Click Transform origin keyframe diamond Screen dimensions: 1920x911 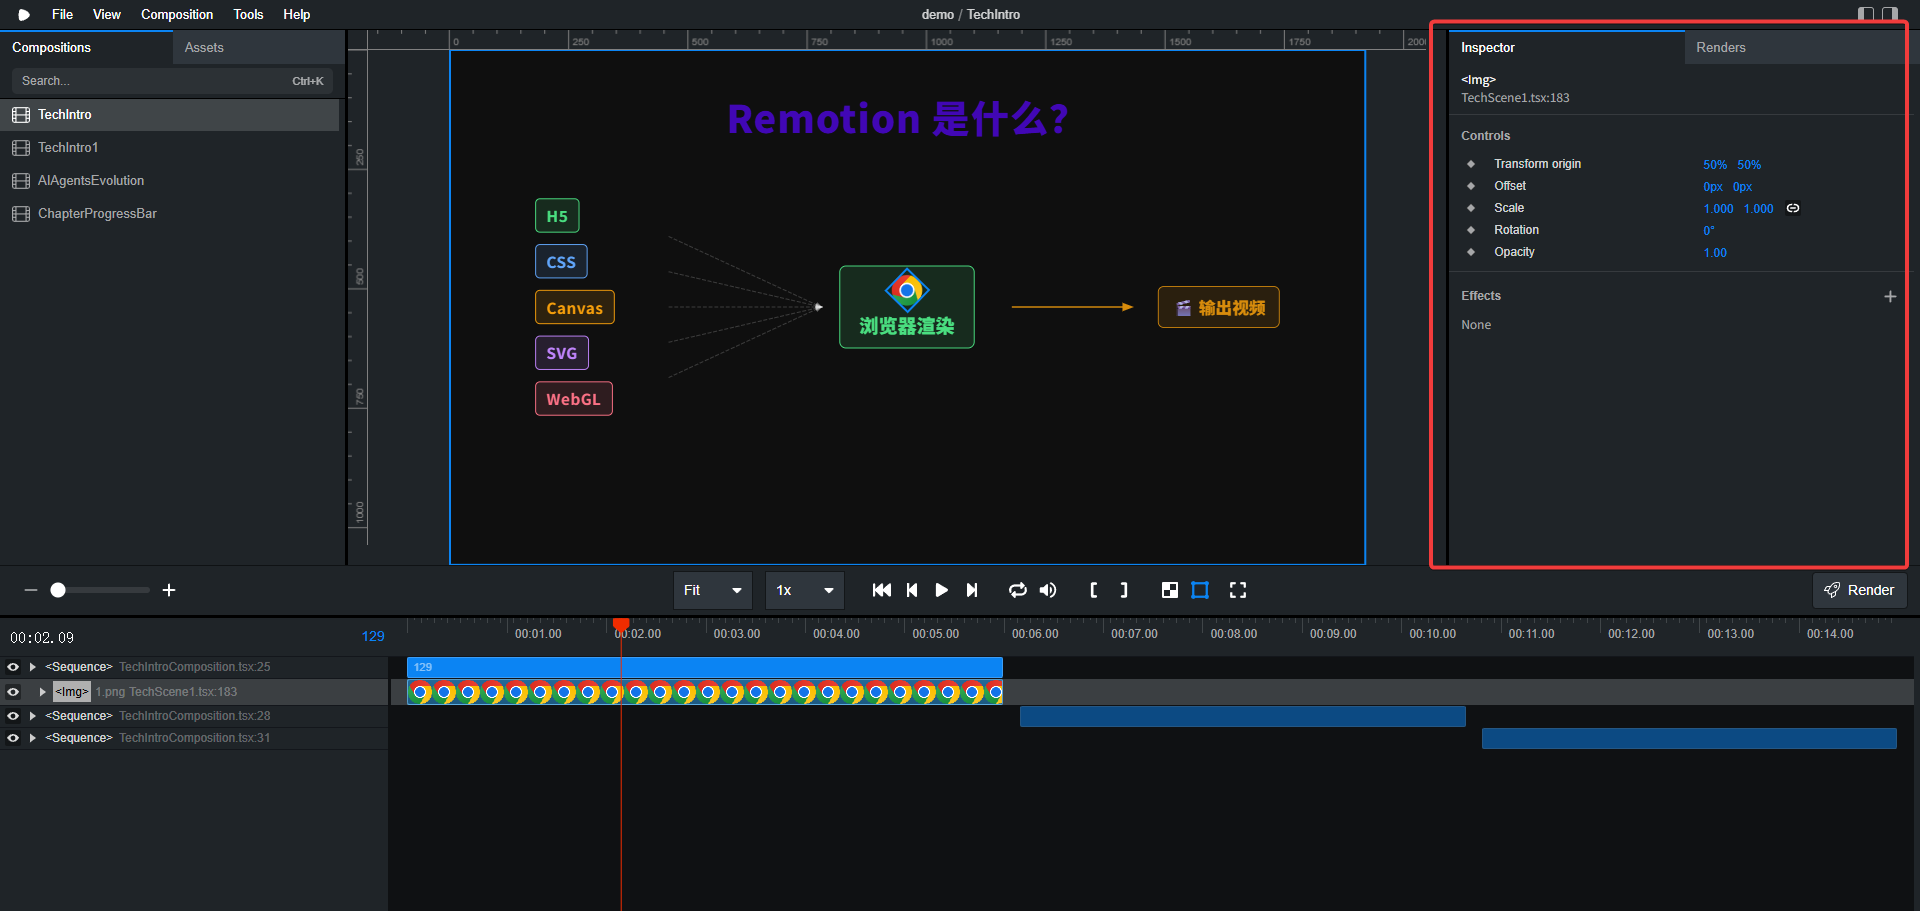pos(1471,164)
